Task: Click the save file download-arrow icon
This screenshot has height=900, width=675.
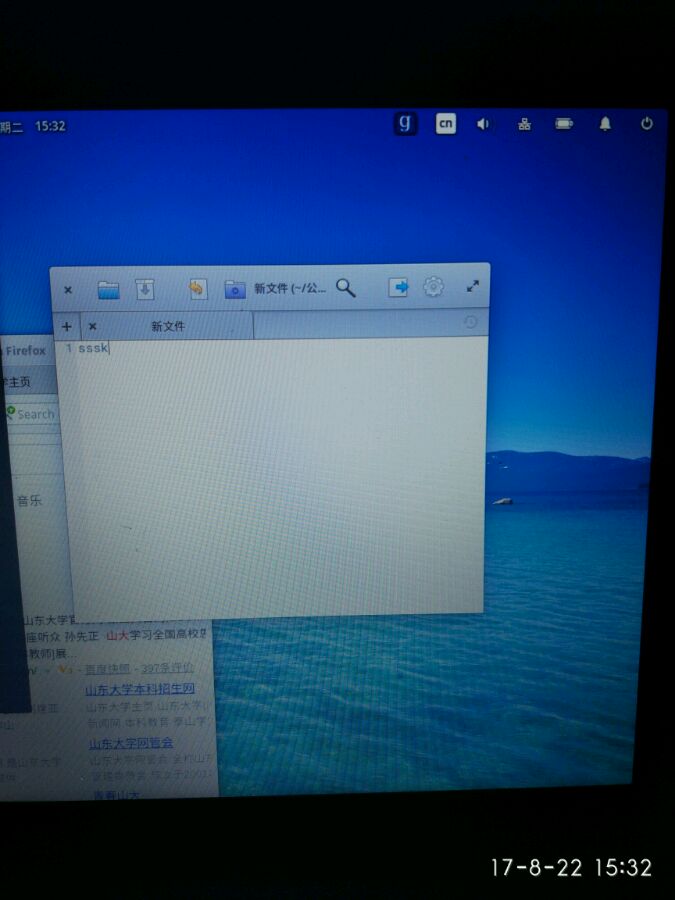Action: (x=145, y=289)
